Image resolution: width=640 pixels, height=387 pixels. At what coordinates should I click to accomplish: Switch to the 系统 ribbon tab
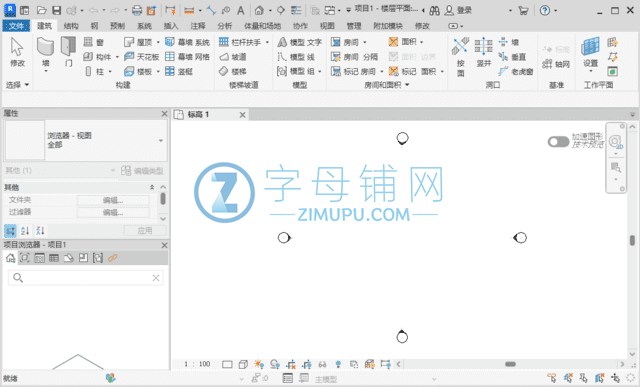(144, 26)
